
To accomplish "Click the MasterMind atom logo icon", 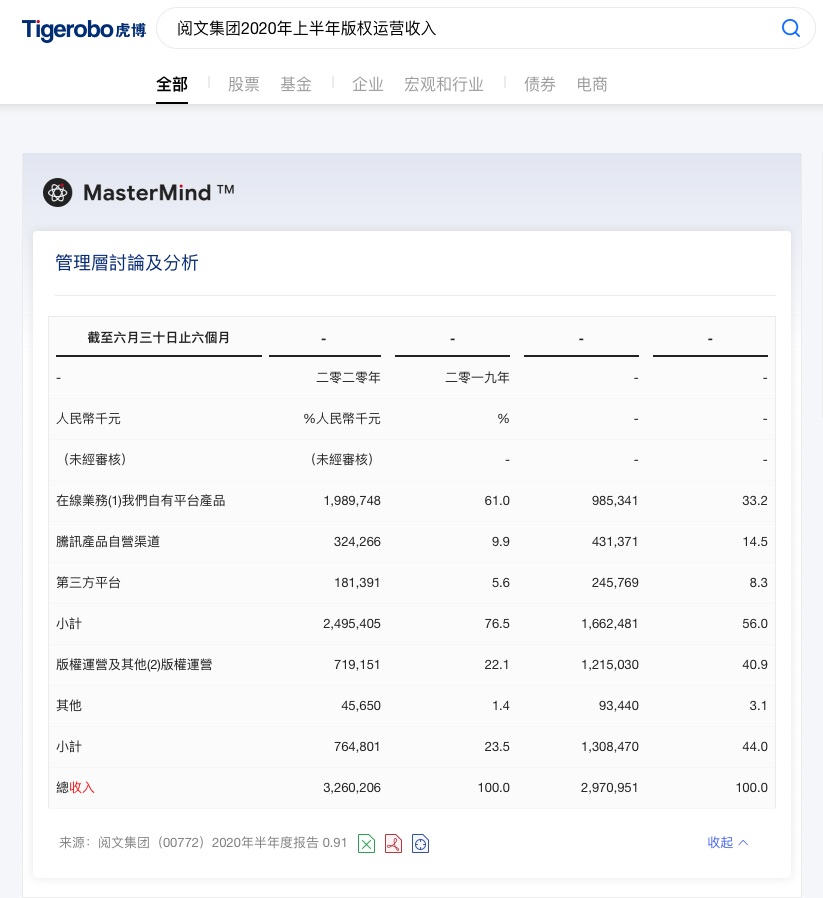I will click(x=57, y=192).
